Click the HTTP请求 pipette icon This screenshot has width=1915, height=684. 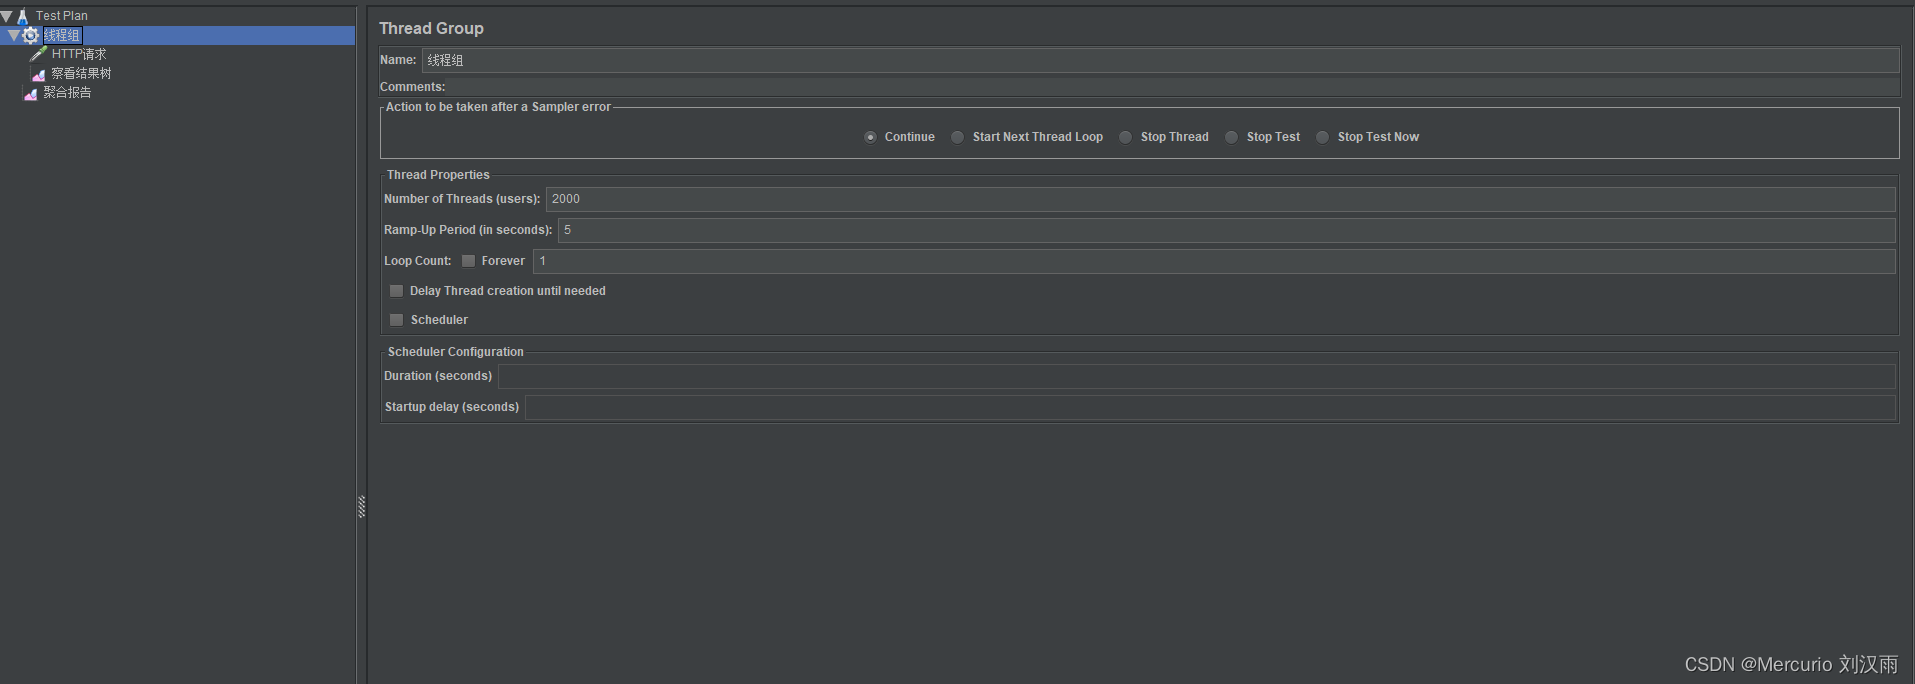point(39,54)
